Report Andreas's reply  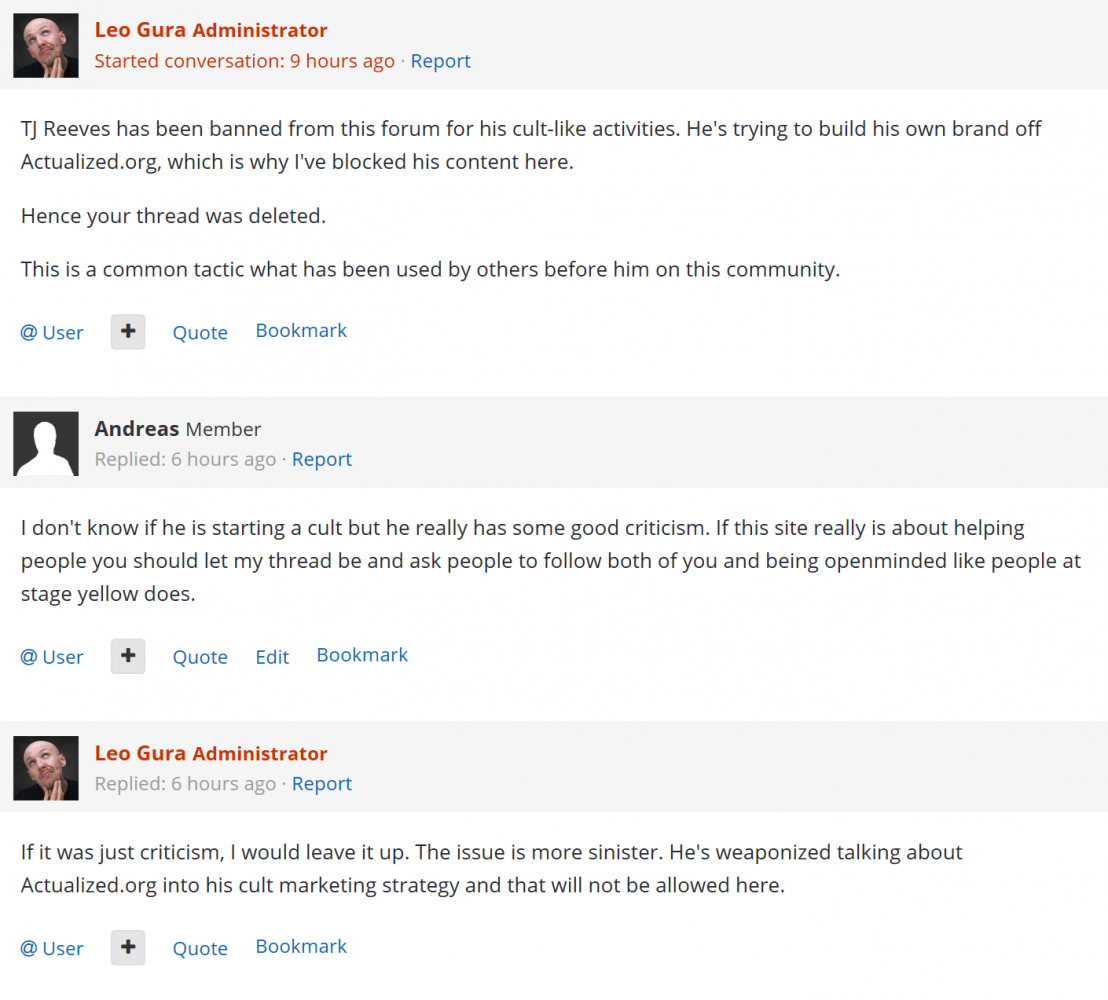pos(321,459)
